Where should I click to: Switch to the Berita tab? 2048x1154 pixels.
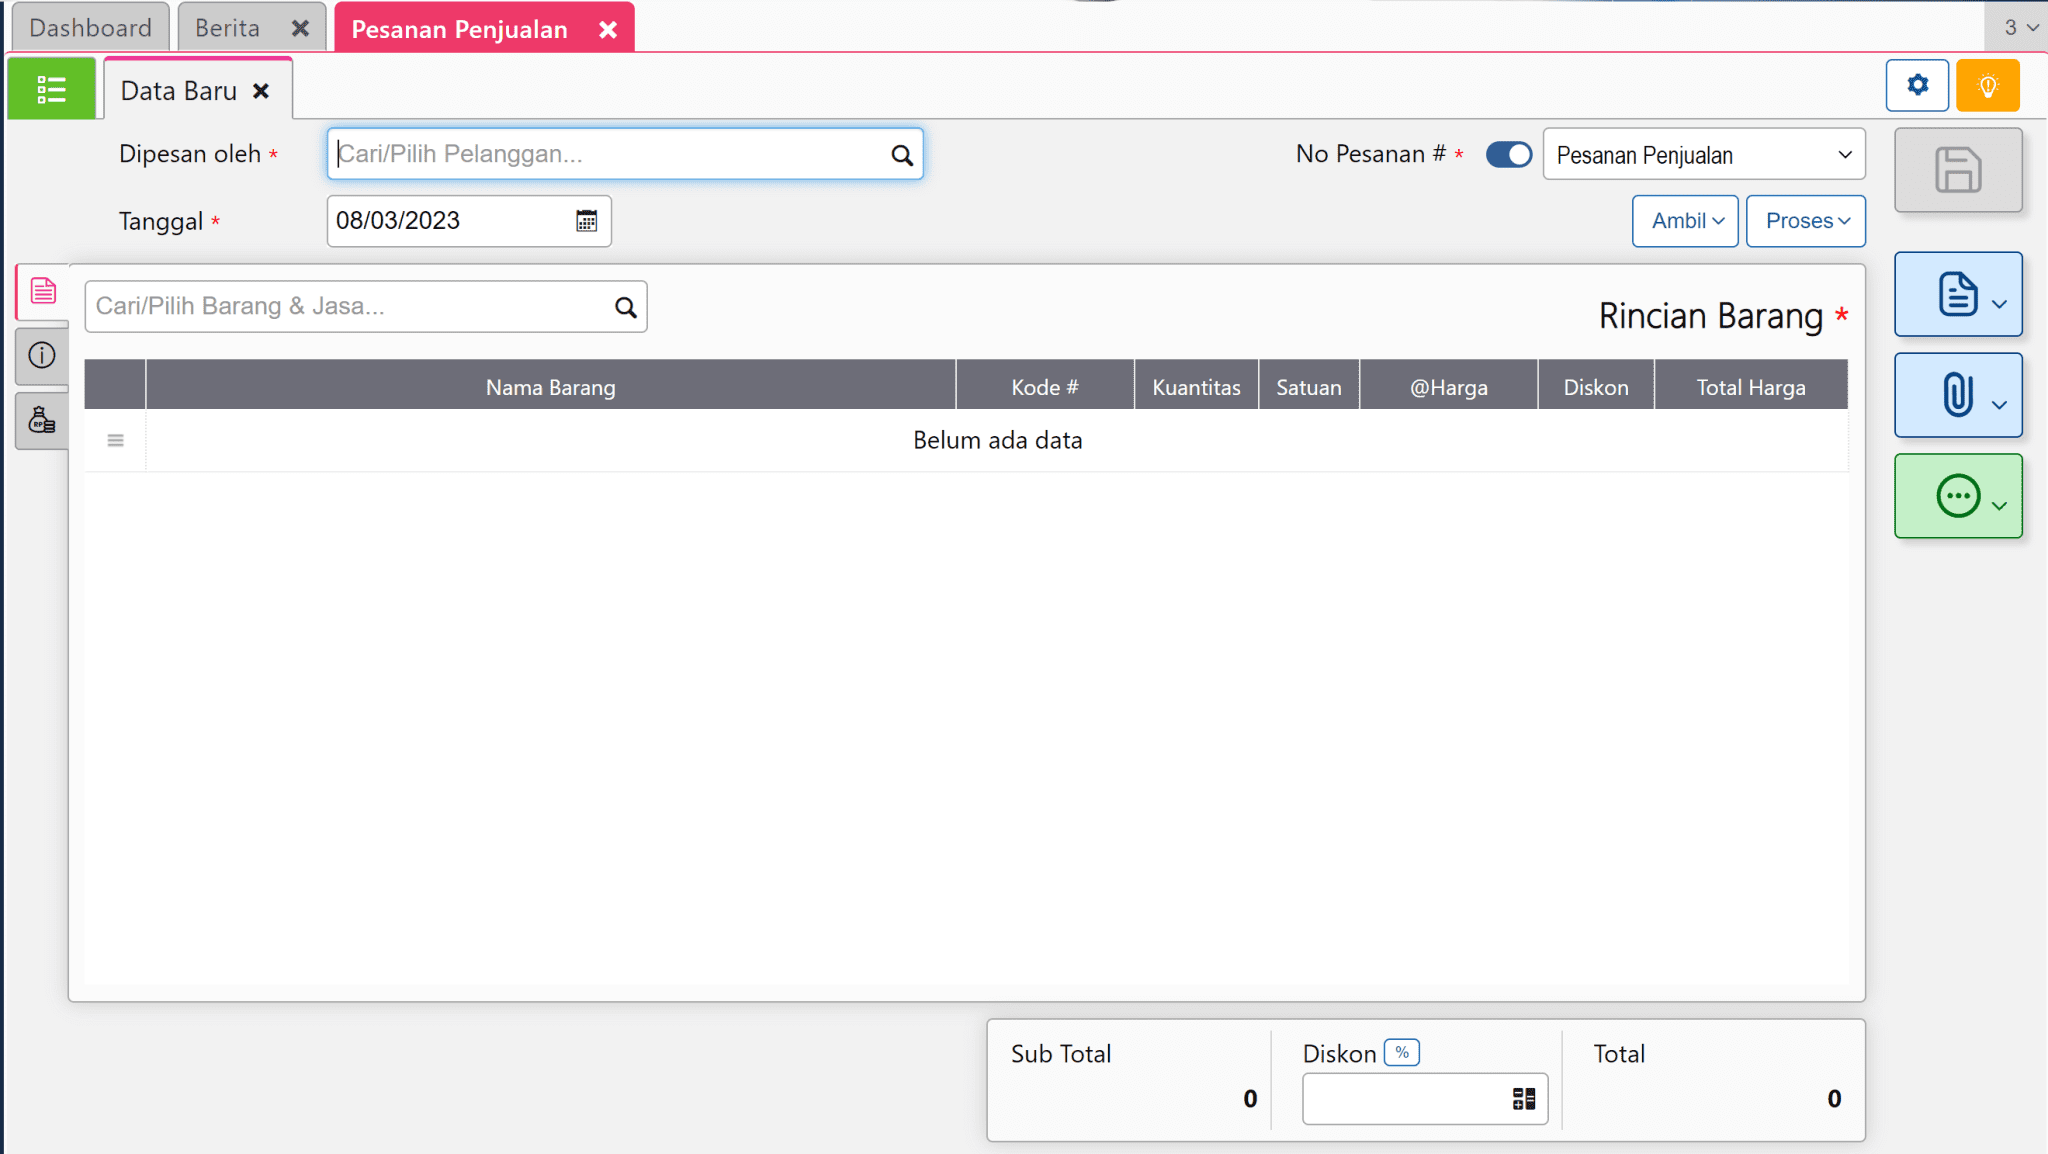coord(228,28)
